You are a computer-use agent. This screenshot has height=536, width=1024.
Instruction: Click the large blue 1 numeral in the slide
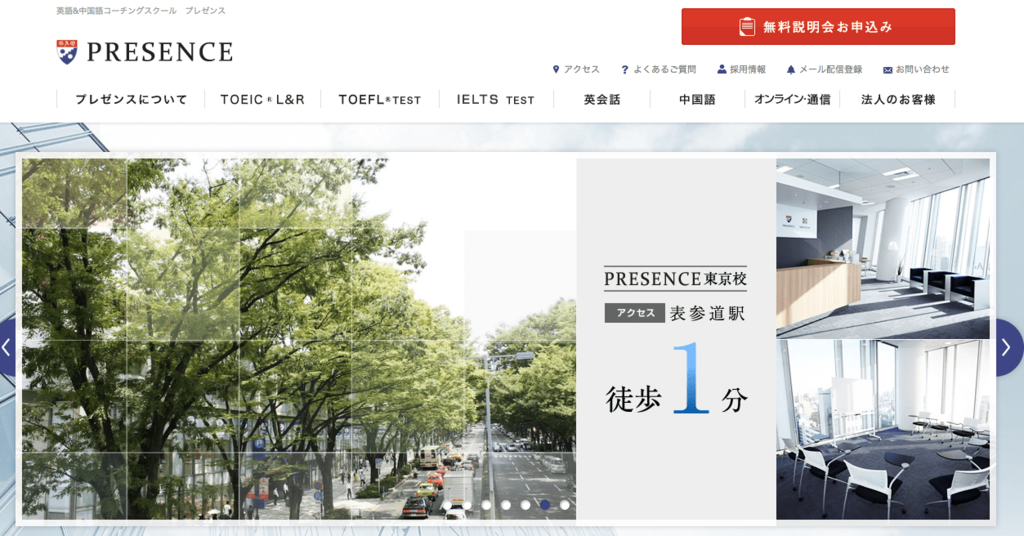tap(690, 379)
